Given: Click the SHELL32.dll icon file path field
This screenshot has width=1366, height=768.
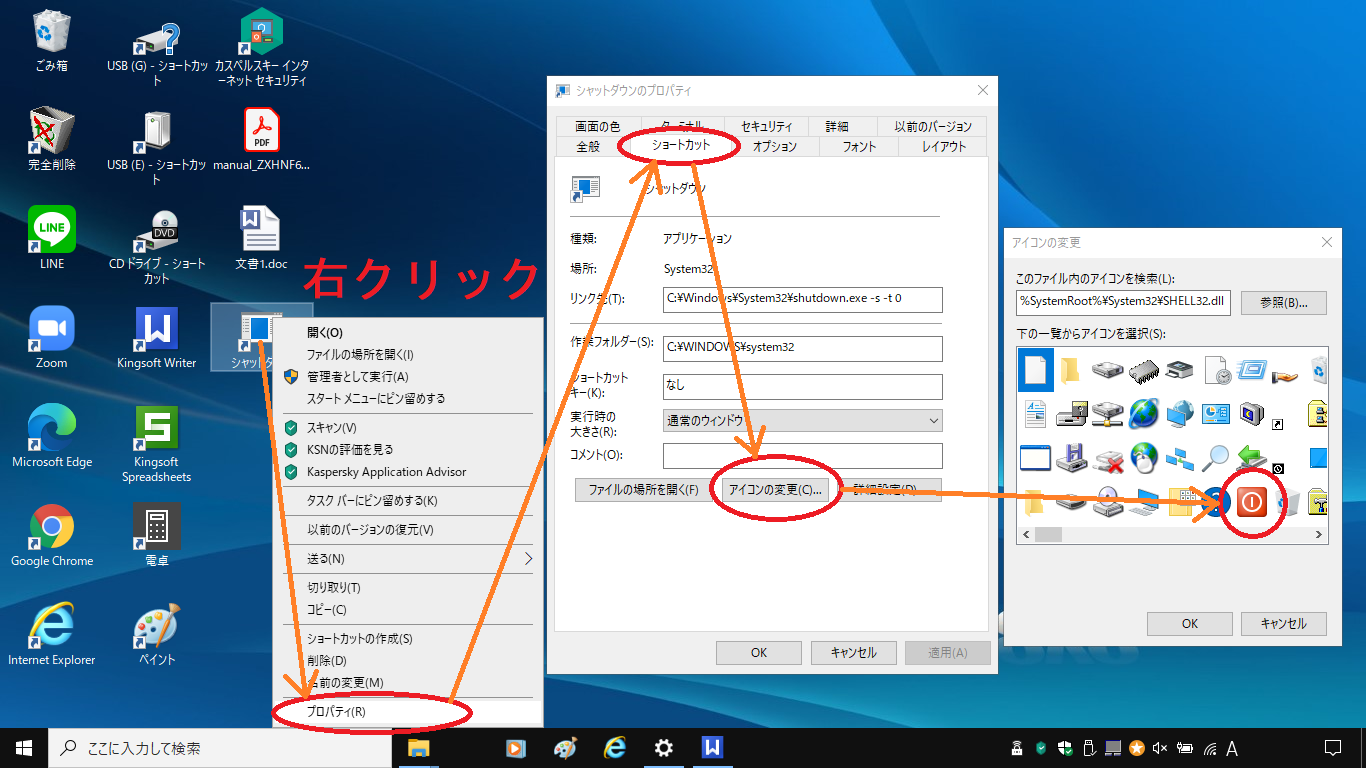Looking at the screenshot, I should point(1124,302).
